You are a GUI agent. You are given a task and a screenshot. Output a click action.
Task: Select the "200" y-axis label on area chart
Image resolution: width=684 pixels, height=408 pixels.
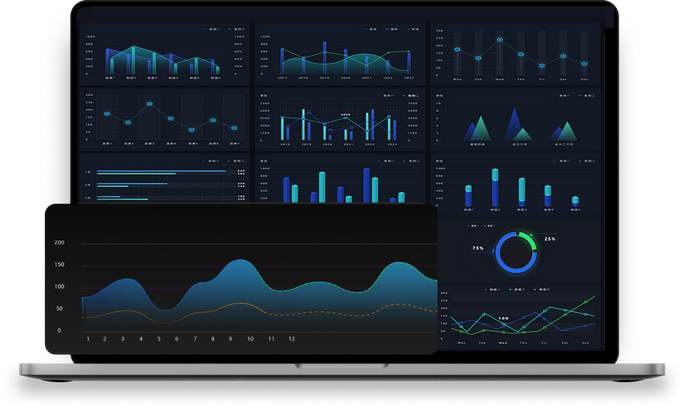click(x=59, y=243)
